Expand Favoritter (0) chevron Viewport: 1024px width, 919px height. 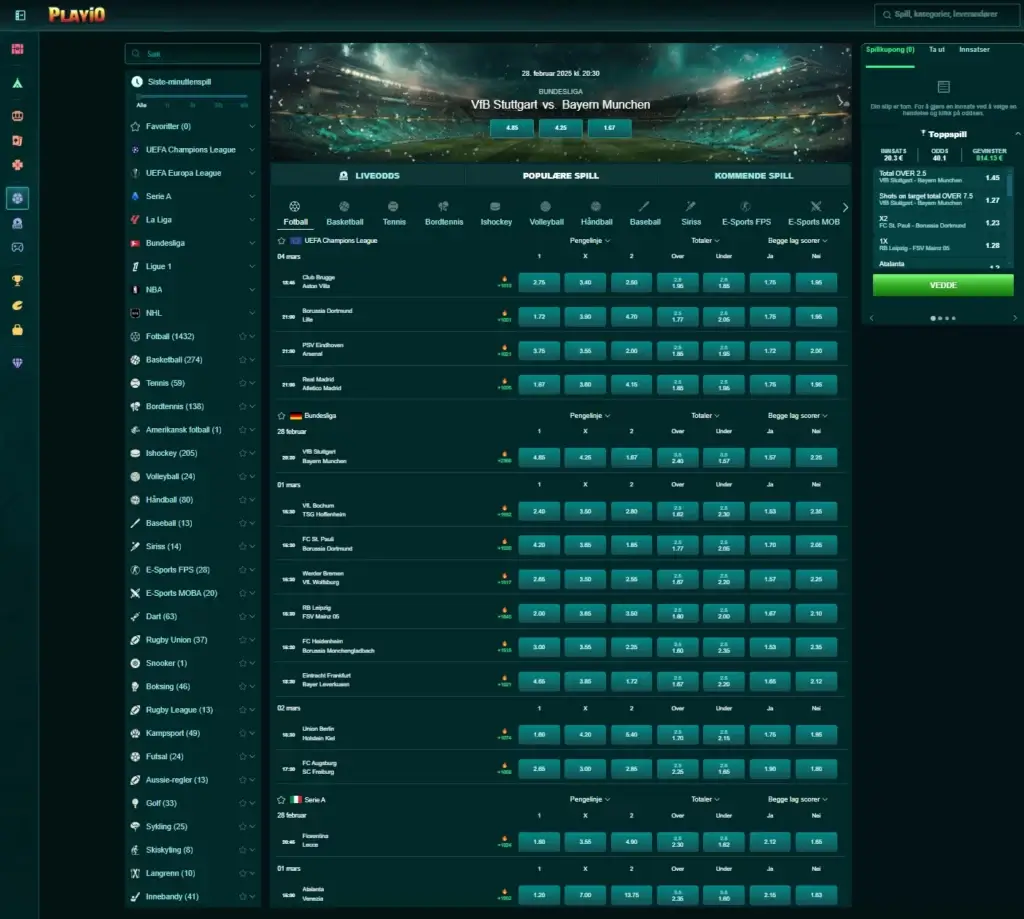pyautogui.click(x=252, y=127)
